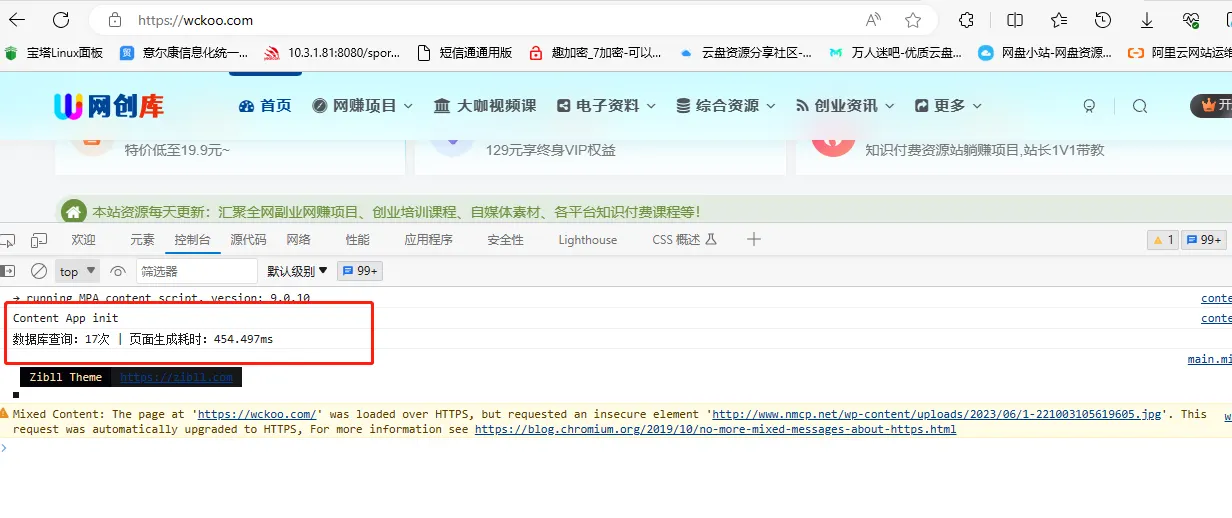Open the 趣加密_7加密 bookmark
1232x518 pixels.
[596, 53]
